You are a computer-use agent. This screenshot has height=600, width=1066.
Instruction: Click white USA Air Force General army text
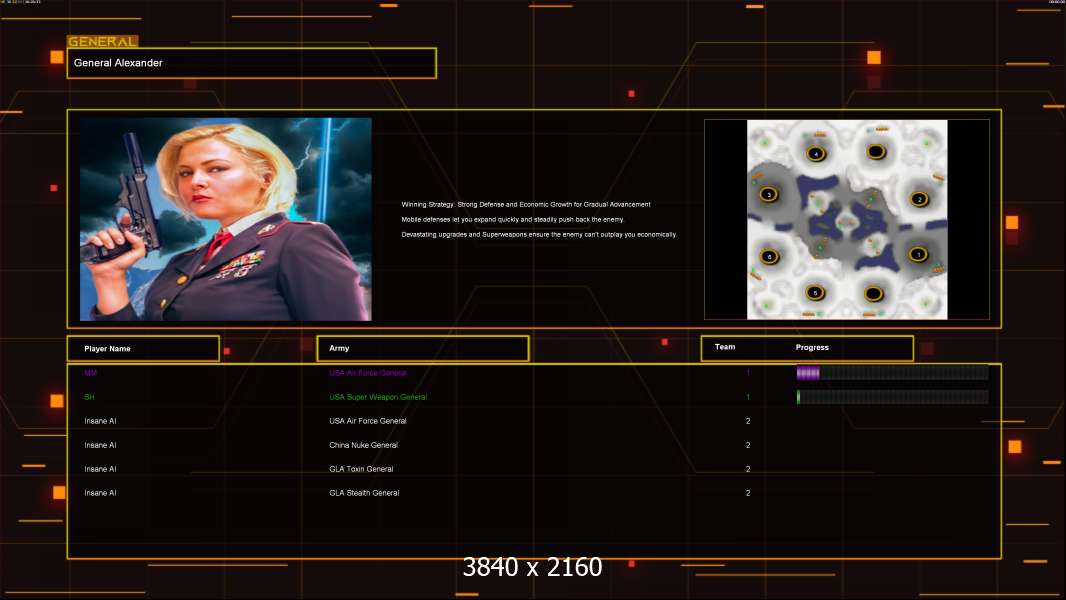click(368, 421)
